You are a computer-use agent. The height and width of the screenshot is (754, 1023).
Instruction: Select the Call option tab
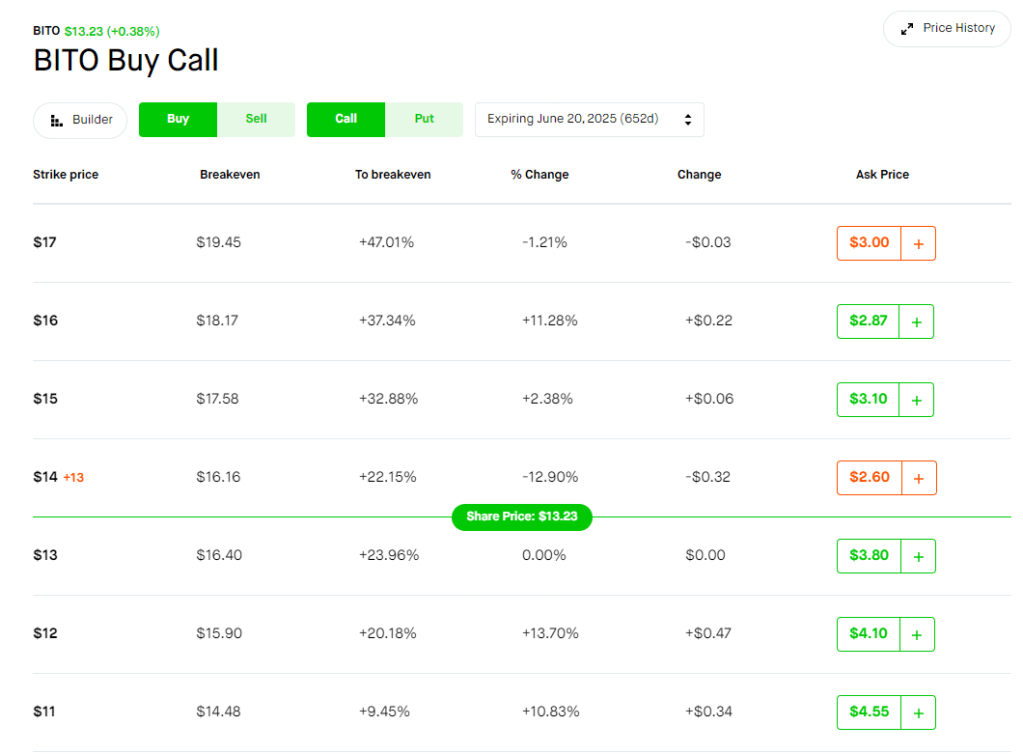pyautogui.click(x=346, y=119)
